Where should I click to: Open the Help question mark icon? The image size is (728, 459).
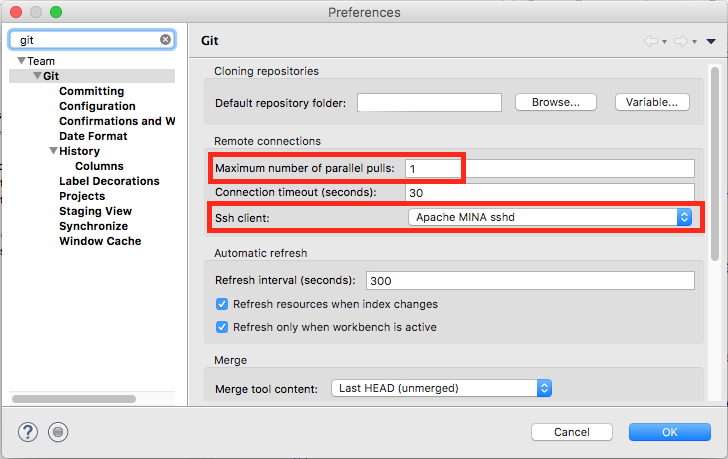[28, 432]
